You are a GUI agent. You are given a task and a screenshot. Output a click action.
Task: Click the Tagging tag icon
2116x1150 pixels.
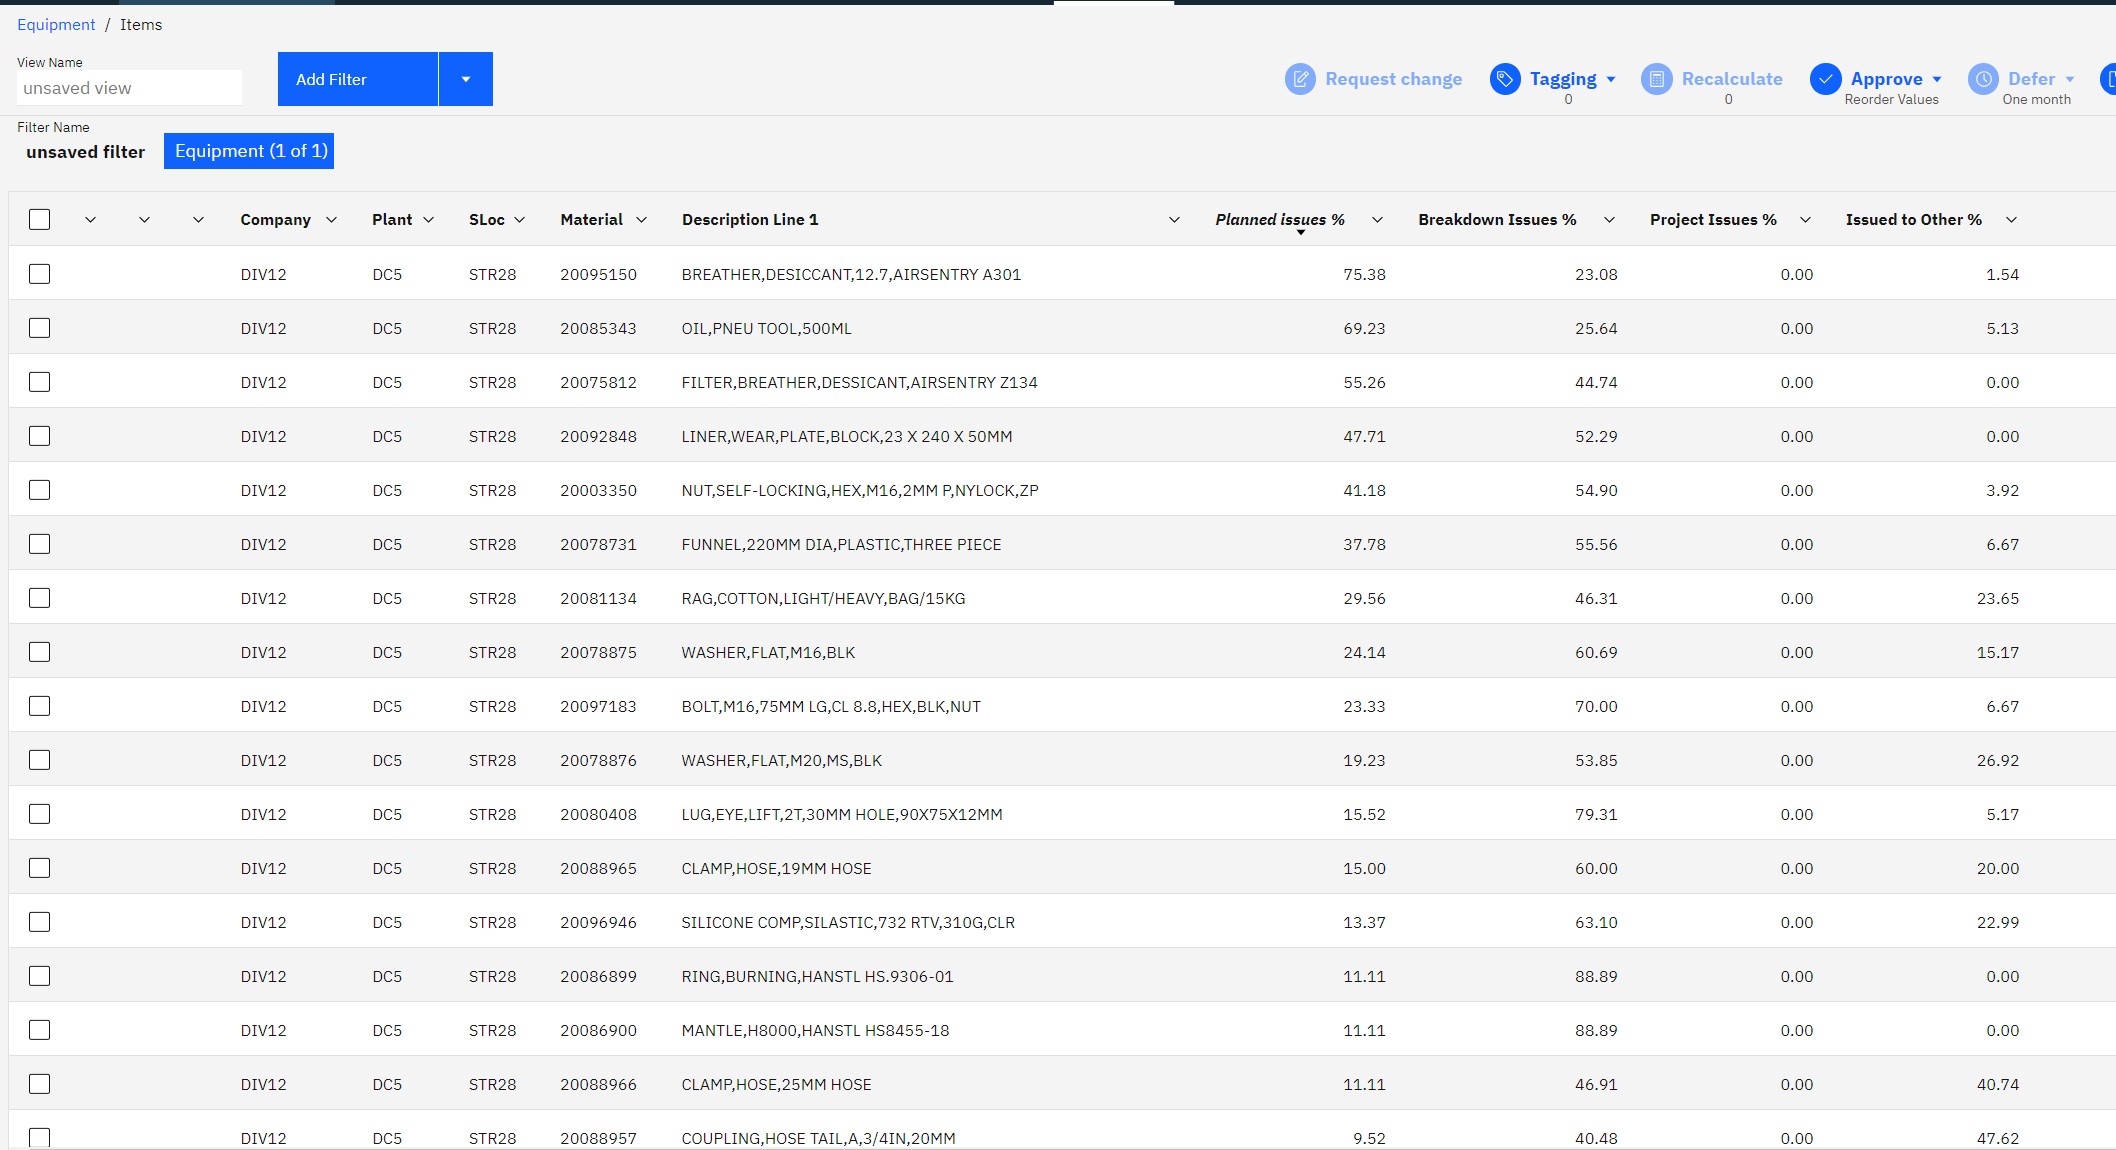pos(1505,79)
